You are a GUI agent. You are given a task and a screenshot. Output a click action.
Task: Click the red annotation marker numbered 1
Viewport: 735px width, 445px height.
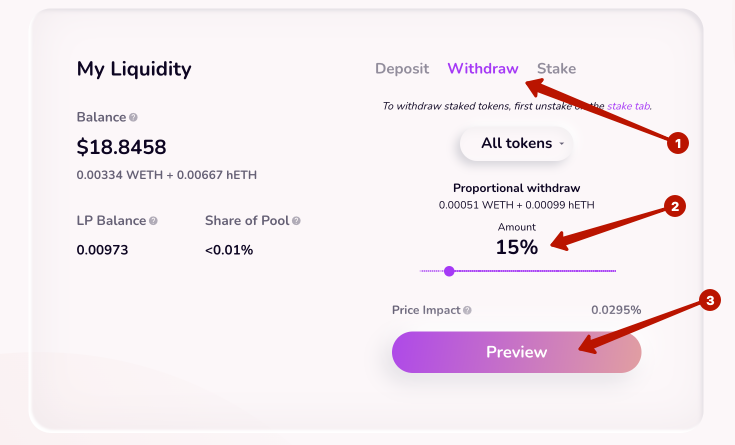pyautogui.click(x=677, y=143)
